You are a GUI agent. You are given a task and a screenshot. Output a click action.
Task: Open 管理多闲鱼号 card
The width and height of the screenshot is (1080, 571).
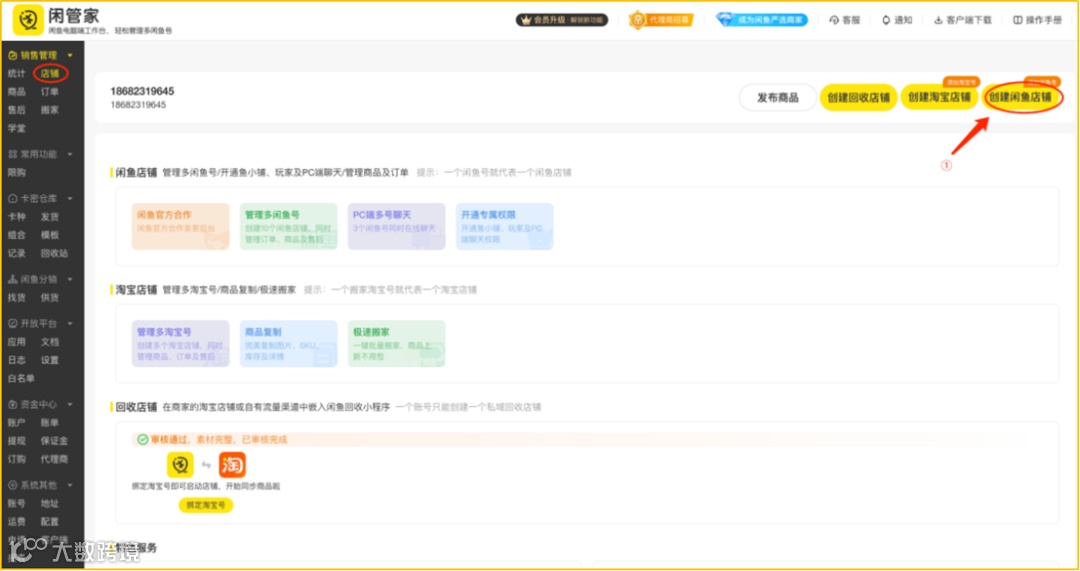click(x=289, y=226)
